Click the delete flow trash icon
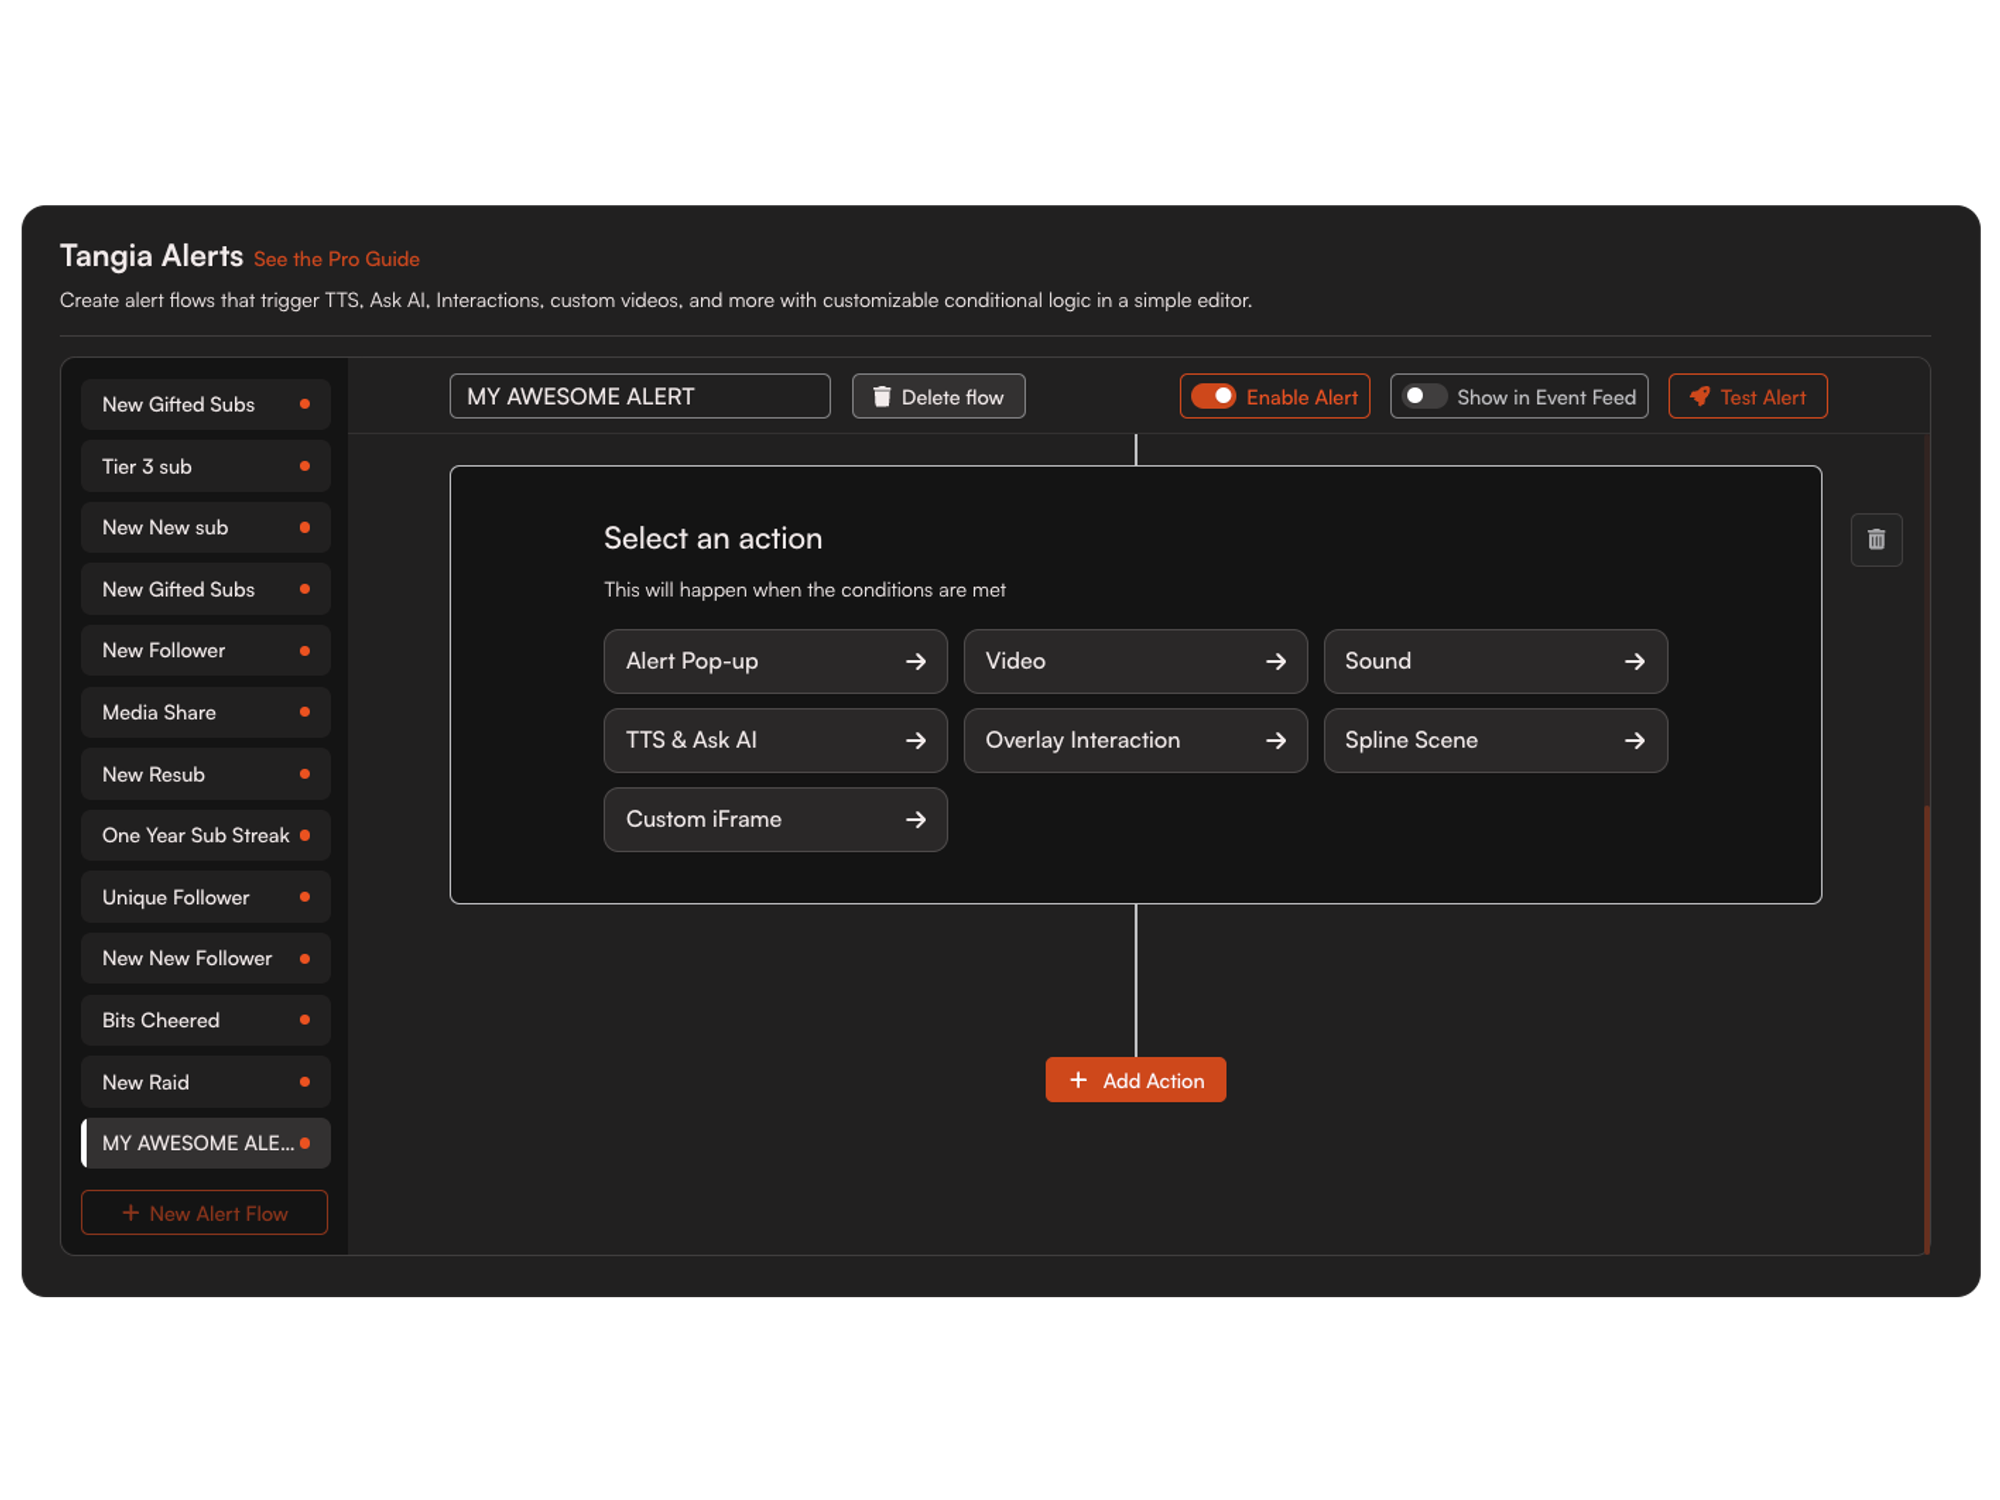The height and width of the screenshot is (1500, 2000). pos(885,397)
